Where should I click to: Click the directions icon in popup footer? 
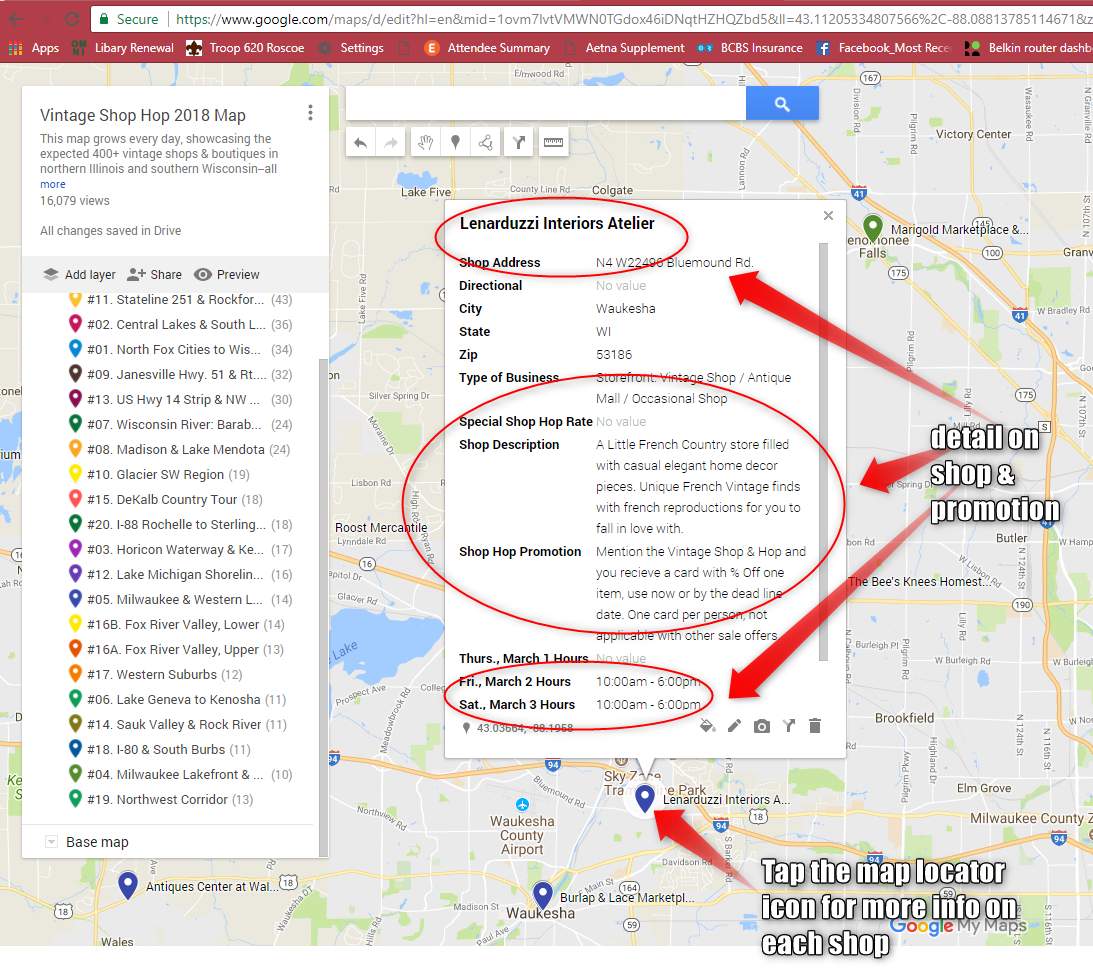(788, 726)
